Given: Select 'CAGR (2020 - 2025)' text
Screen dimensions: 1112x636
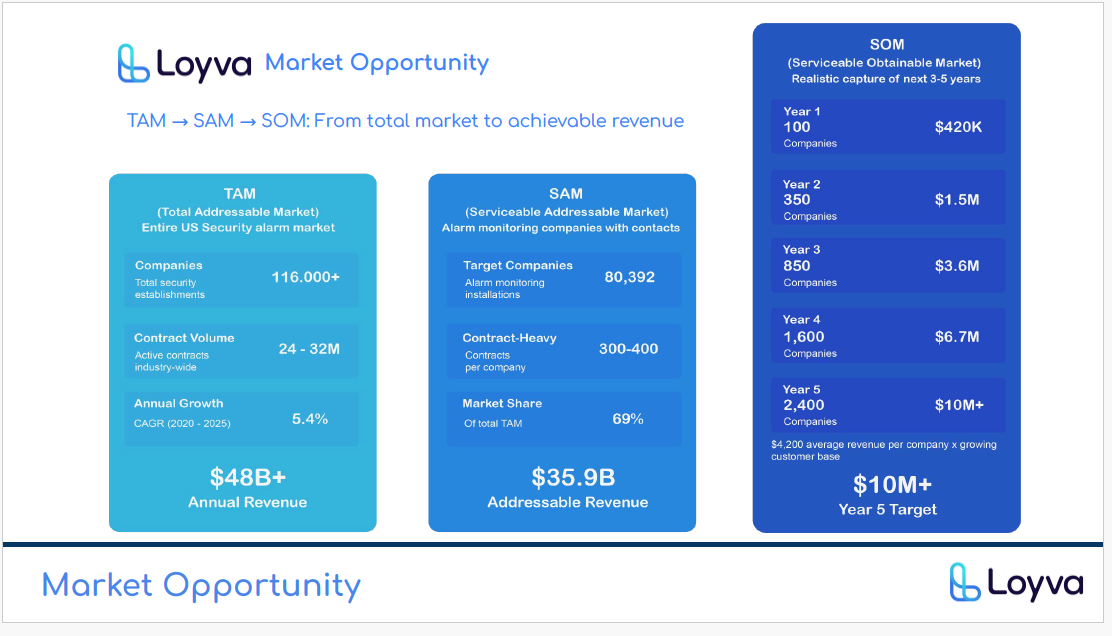Looking at the screenshot, I should click(182, 423).
